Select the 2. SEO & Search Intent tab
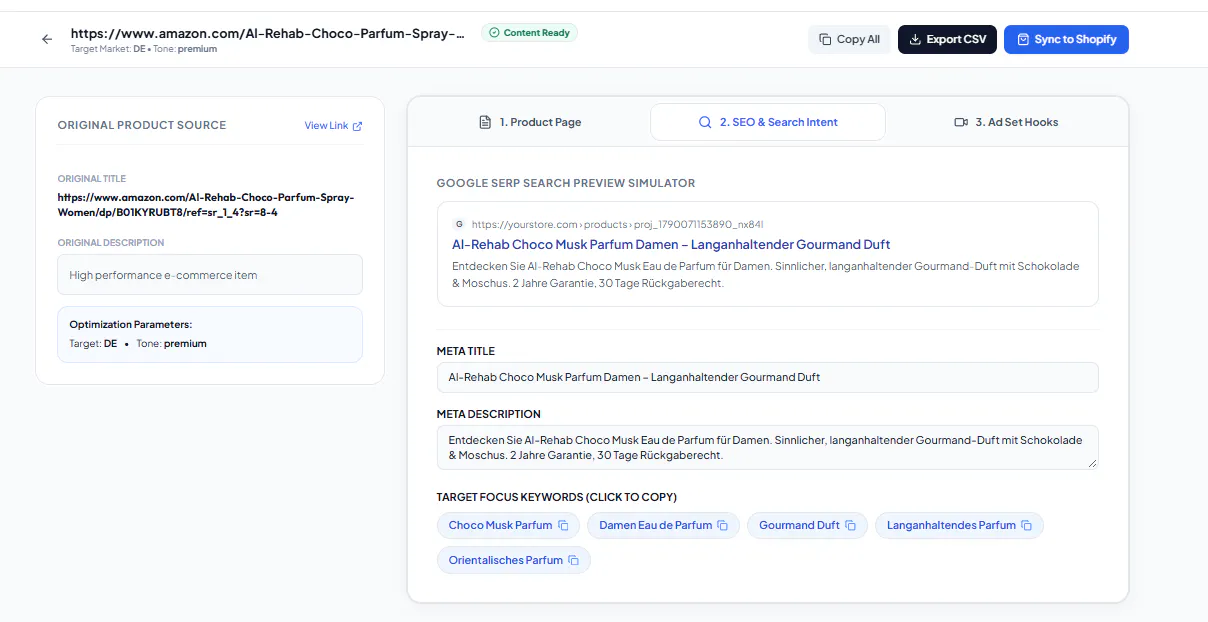Screen dimensions: 1208x622 pyautogui.click(x=768, y=122)
